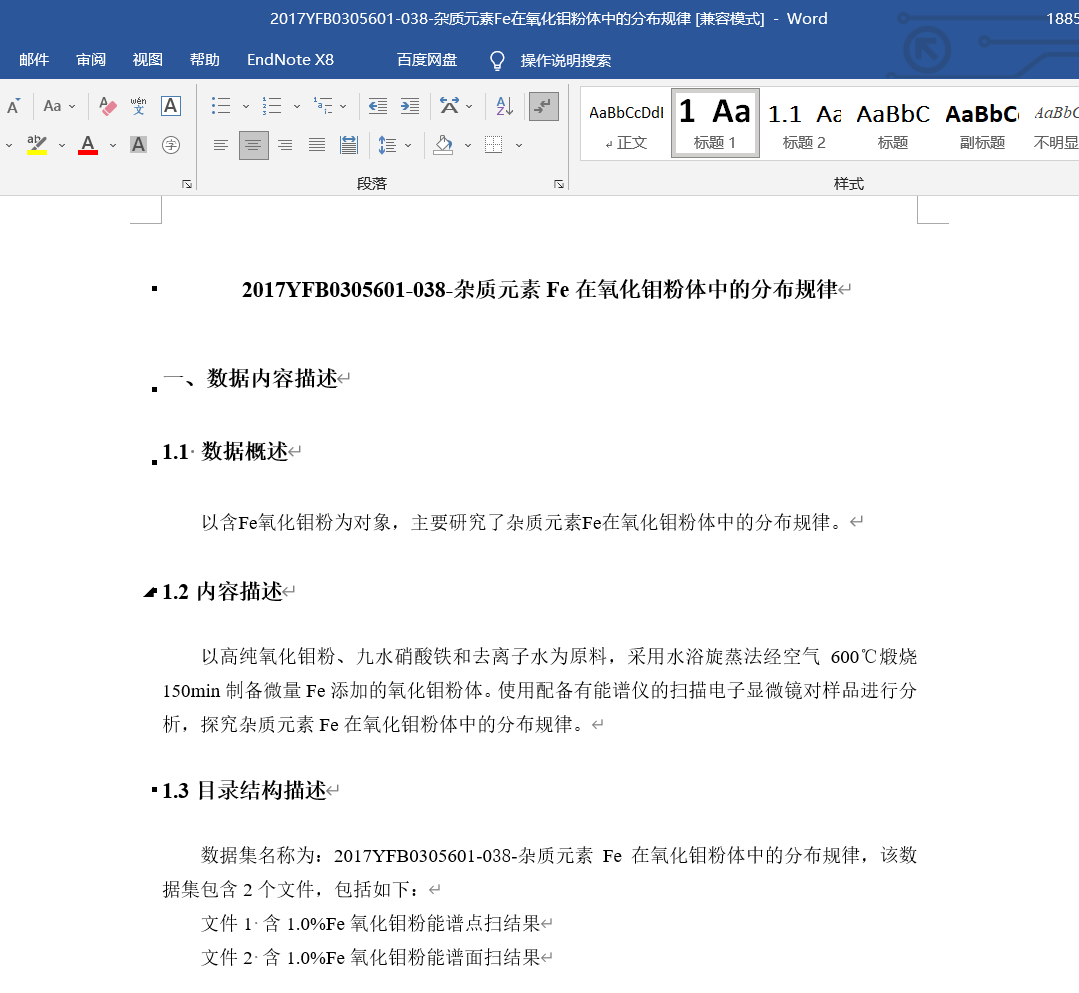Align text right
The width and height of the screenshot is (1079, 993).
285,145
